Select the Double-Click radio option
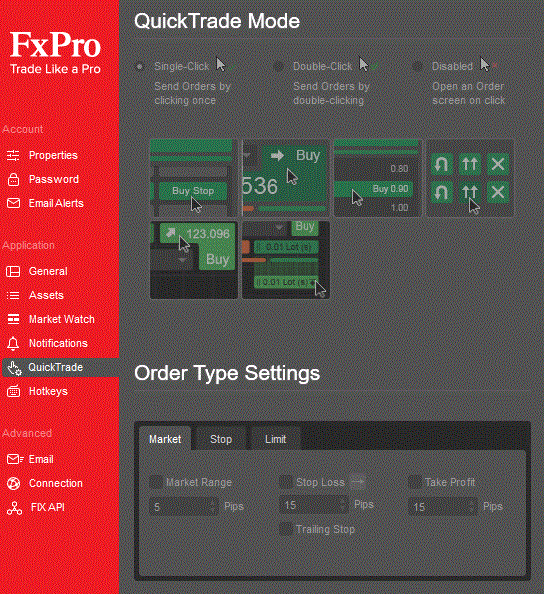 [278, 67]
